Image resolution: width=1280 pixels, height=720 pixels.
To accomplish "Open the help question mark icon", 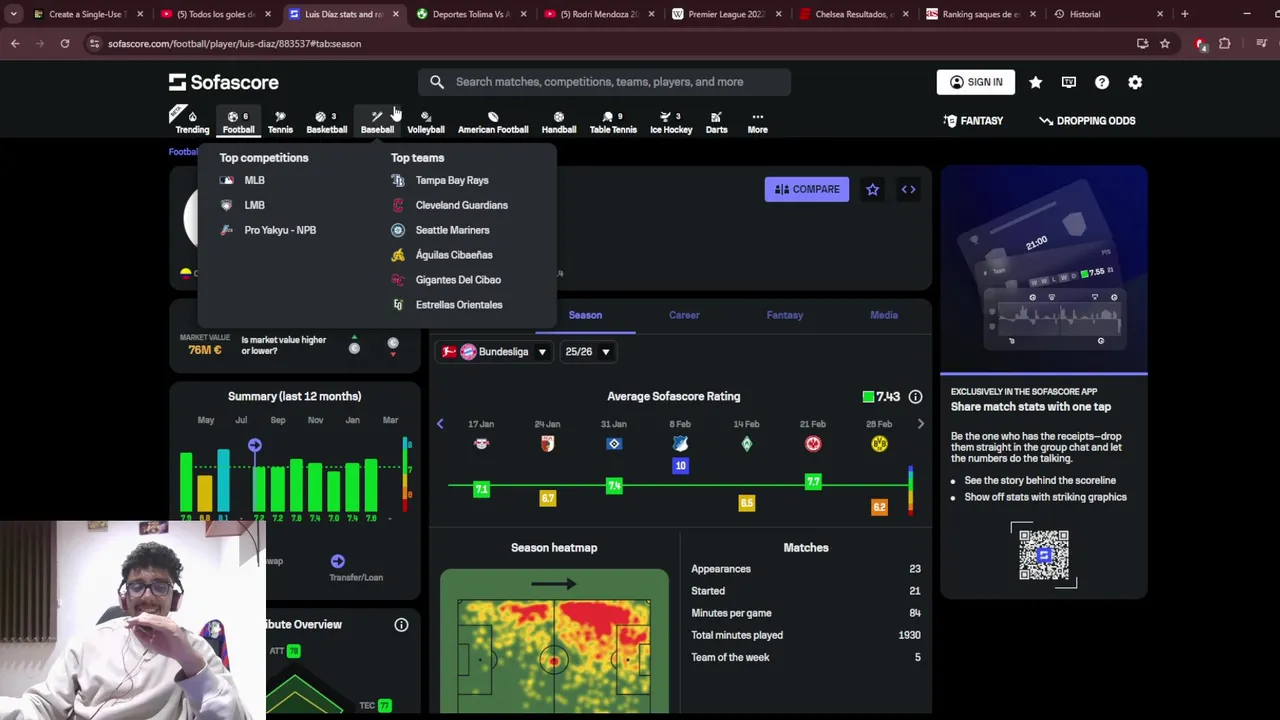I will click(x=1102, y=82).
